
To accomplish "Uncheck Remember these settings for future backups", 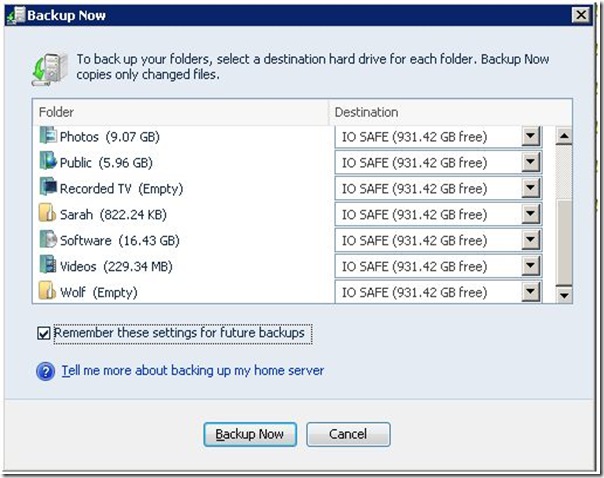I will coord(43,334).
